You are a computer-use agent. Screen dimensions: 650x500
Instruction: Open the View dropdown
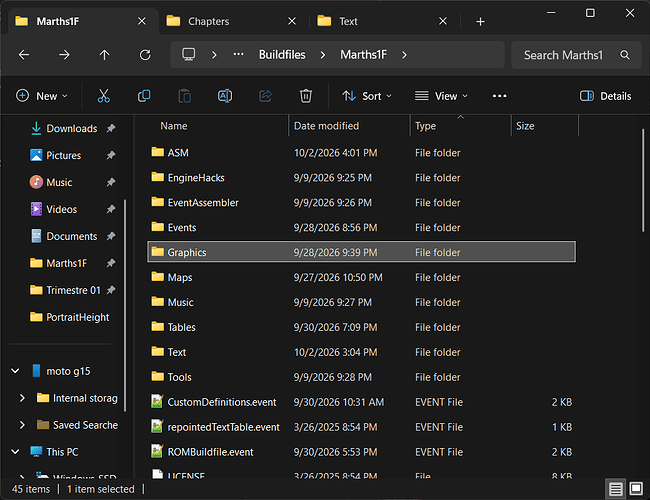click(441, 96)
